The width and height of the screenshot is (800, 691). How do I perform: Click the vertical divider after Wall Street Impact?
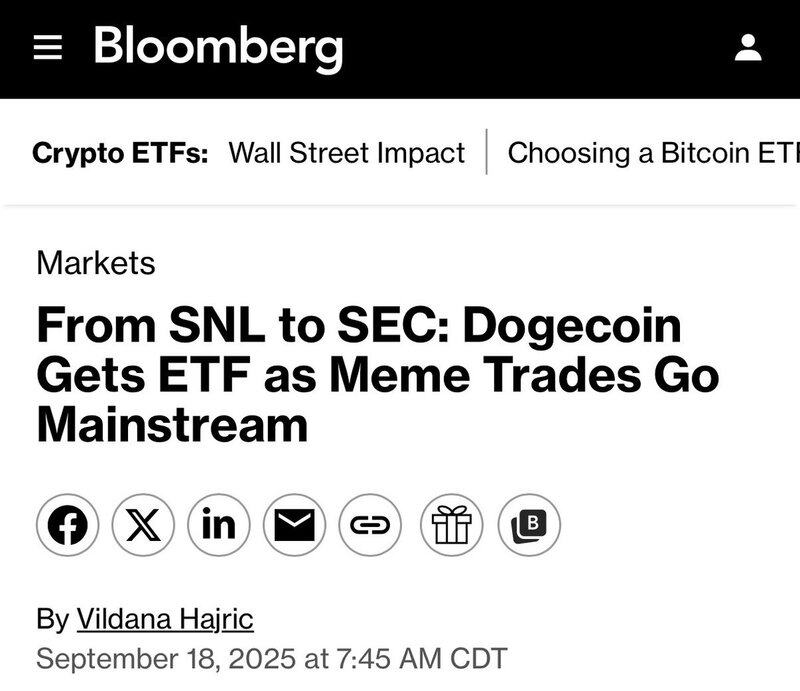pos(487,152)
